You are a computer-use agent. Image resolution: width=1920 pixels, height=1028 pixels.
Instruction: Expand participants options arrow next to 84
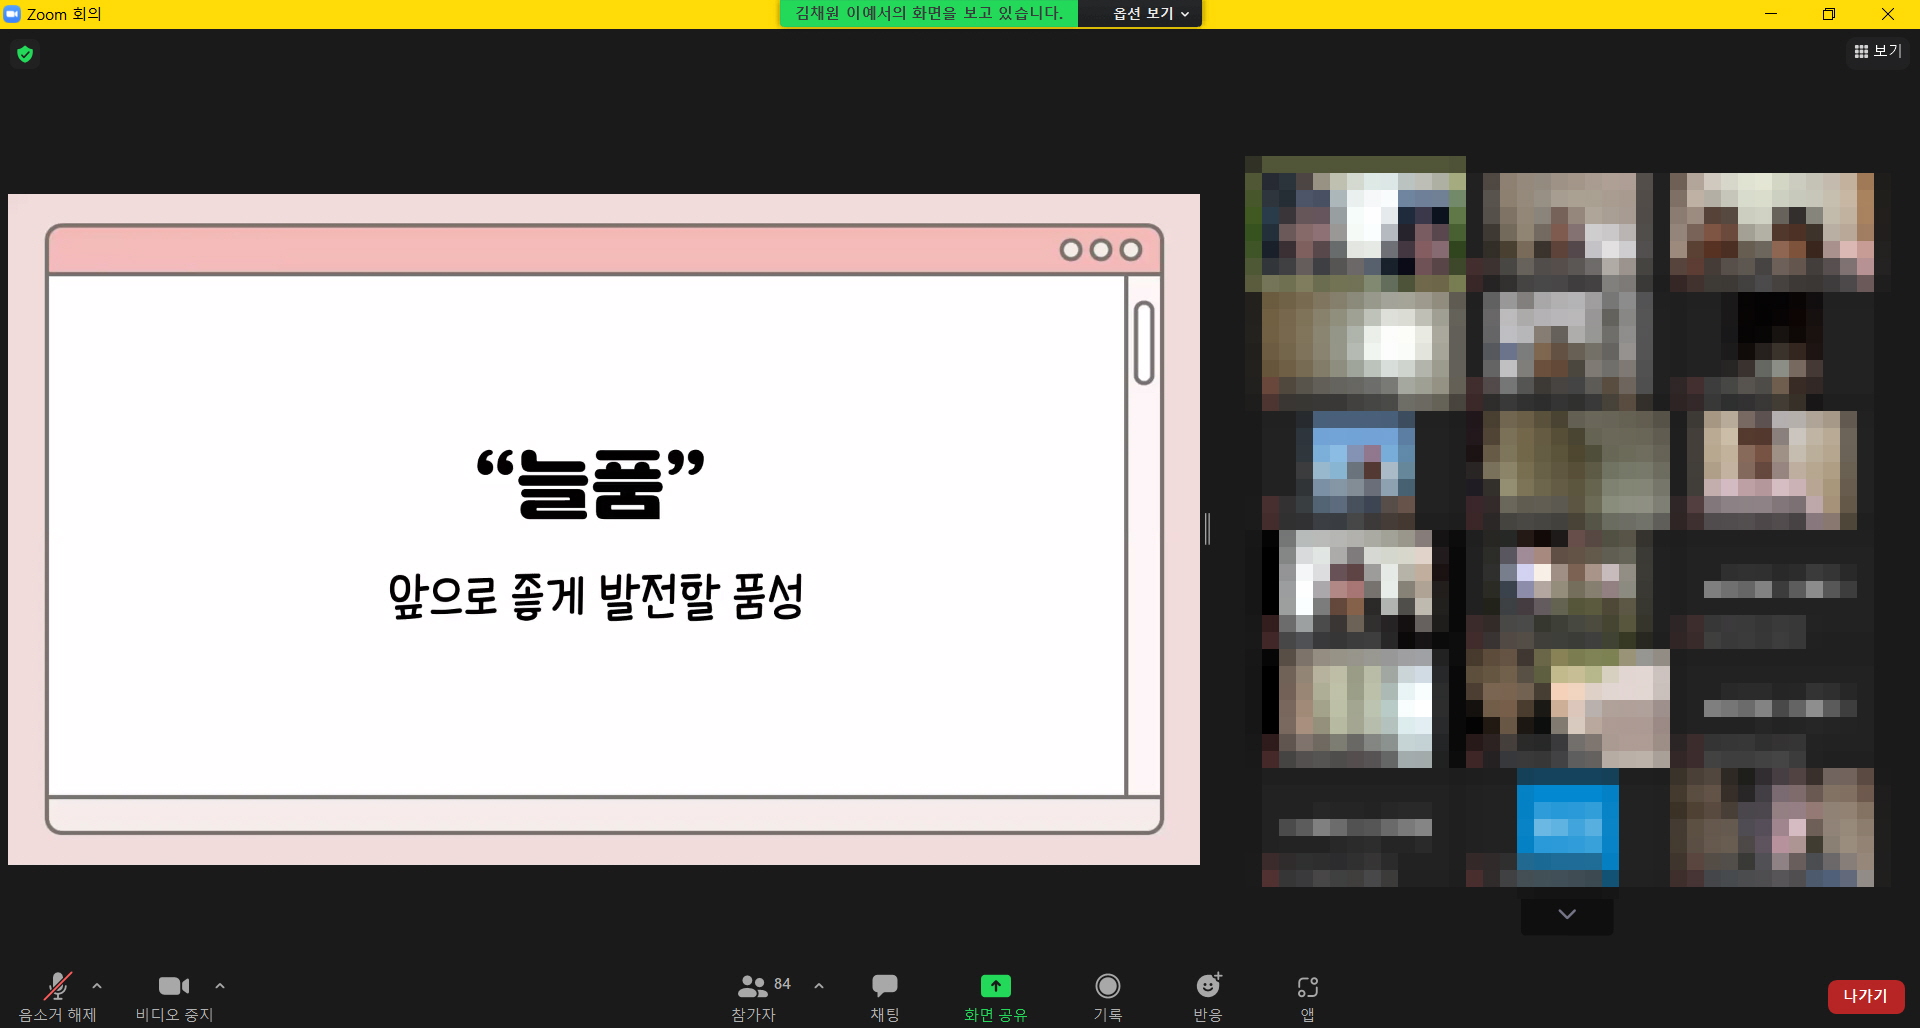pos(819,986)
